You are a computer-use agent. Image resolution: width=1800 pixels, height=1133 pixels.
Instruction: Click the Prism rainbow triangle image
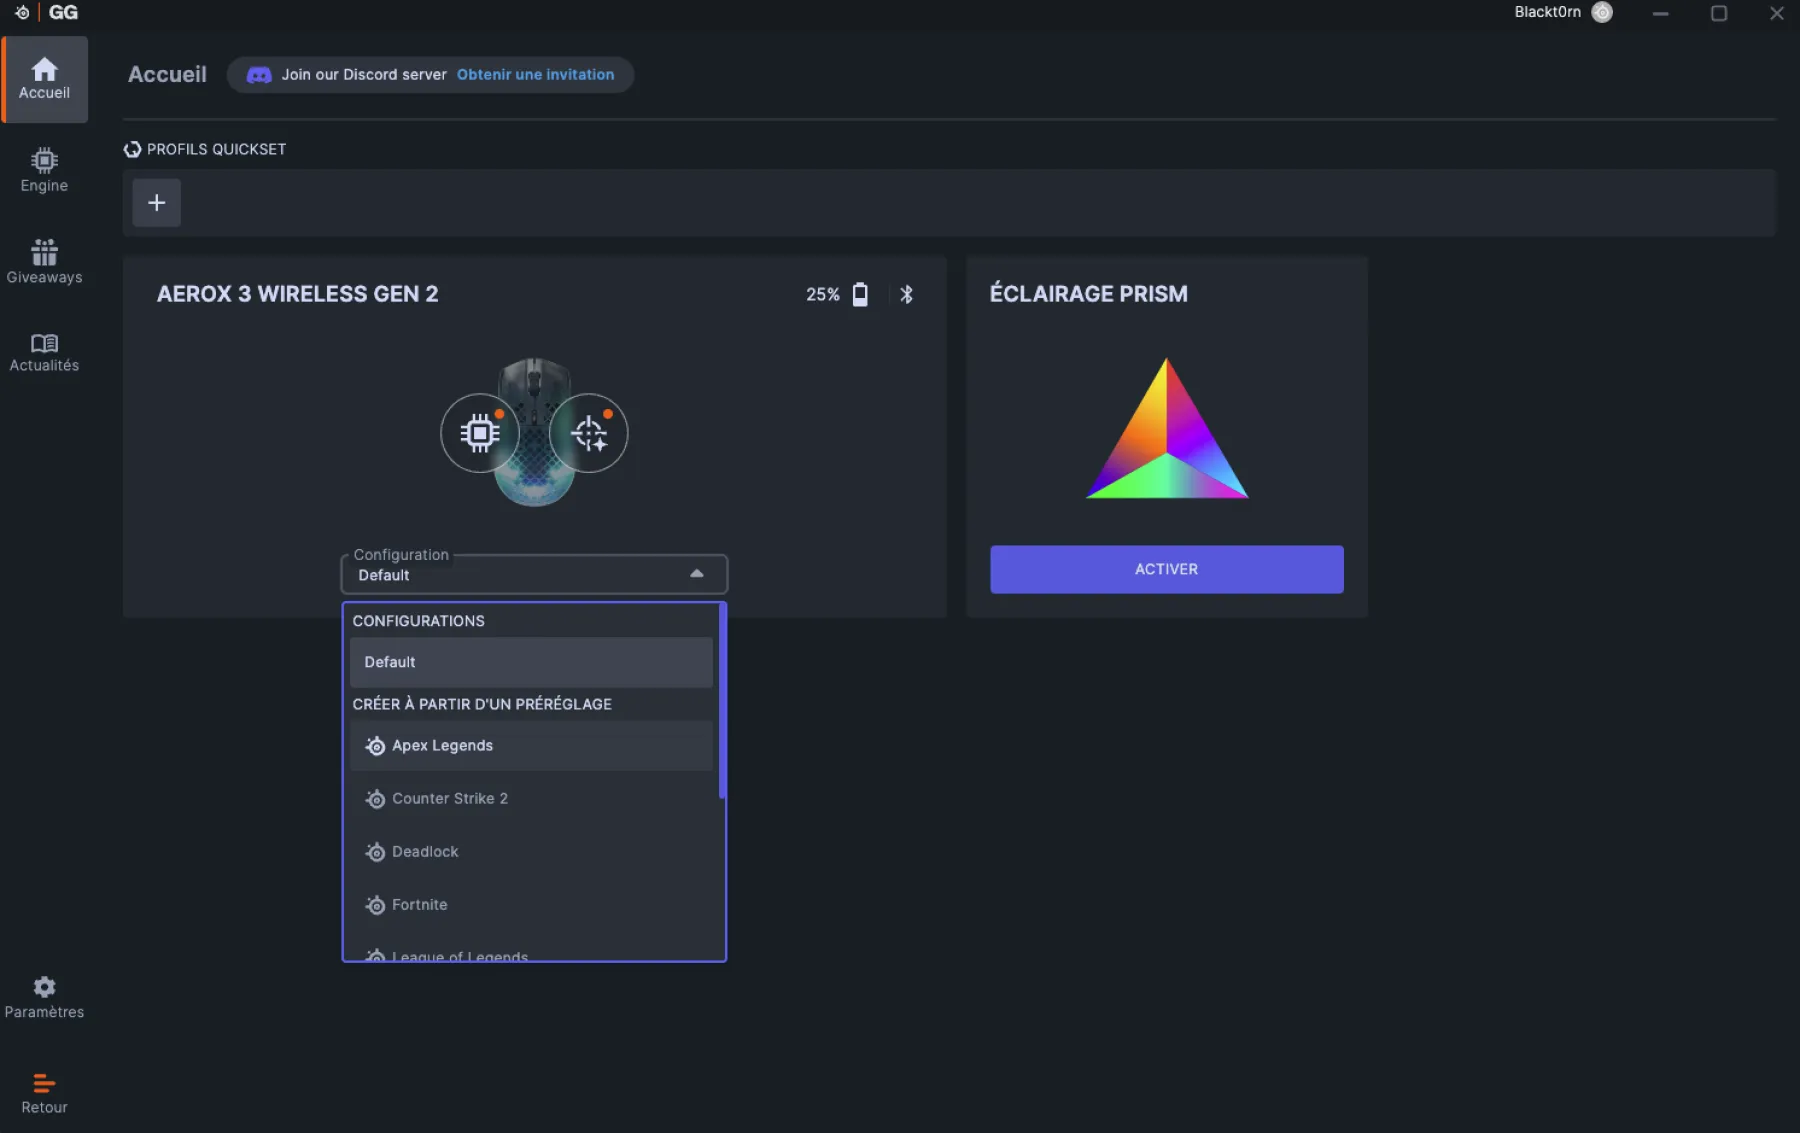coord(1167,428)
